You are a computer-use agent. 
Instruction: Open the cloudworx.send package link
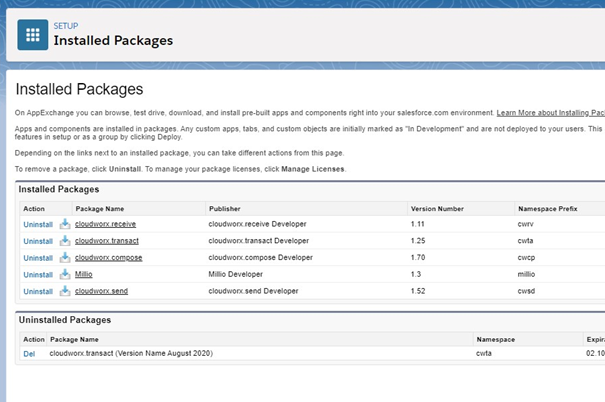(x=101, y=291)
